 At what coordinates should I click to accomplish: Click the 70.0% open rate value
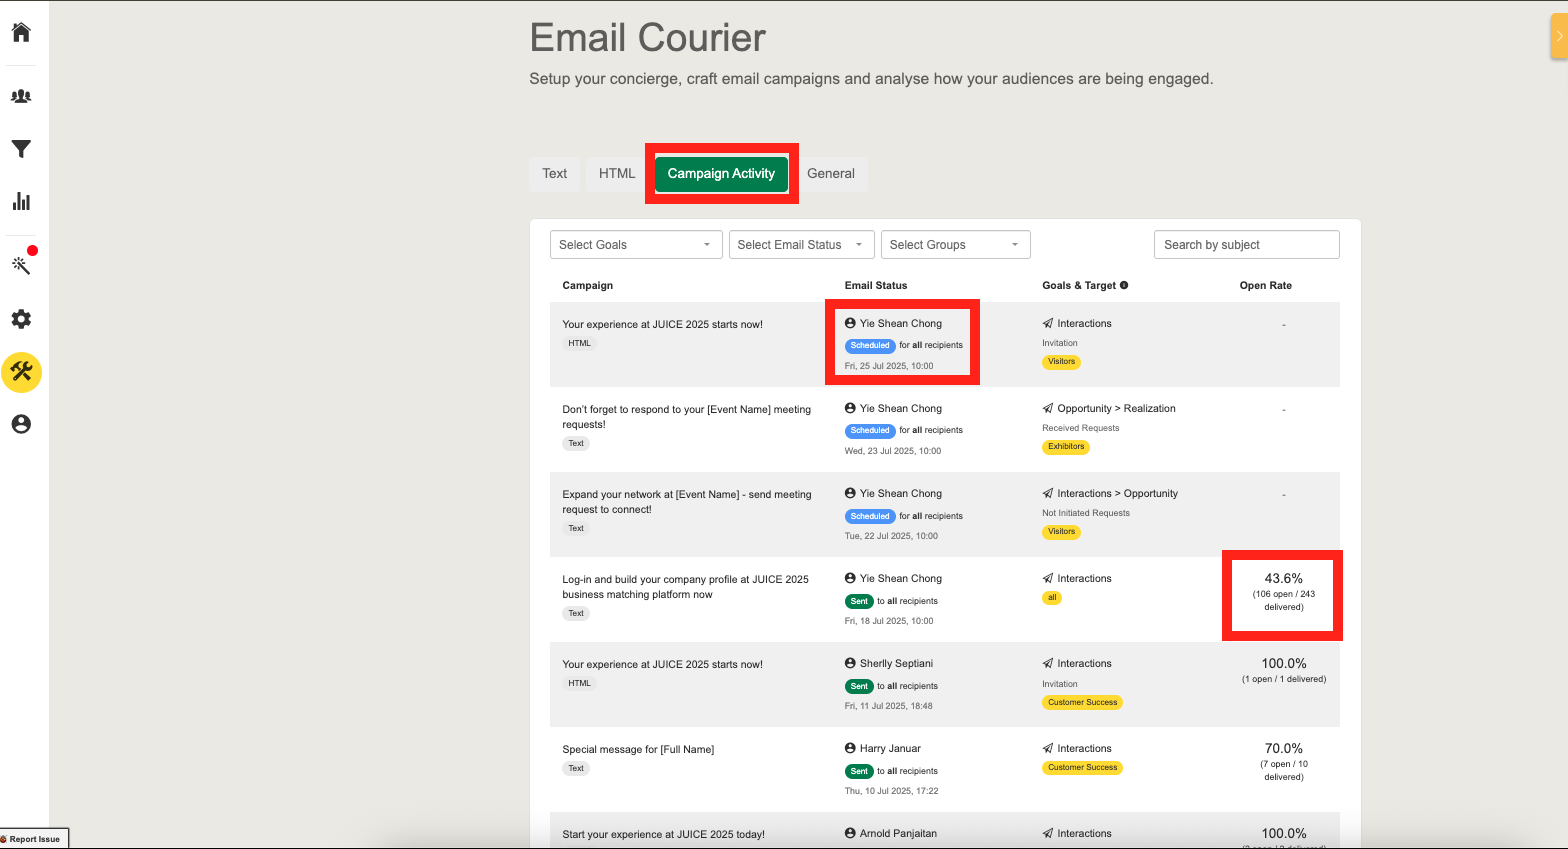[1284, 748]
